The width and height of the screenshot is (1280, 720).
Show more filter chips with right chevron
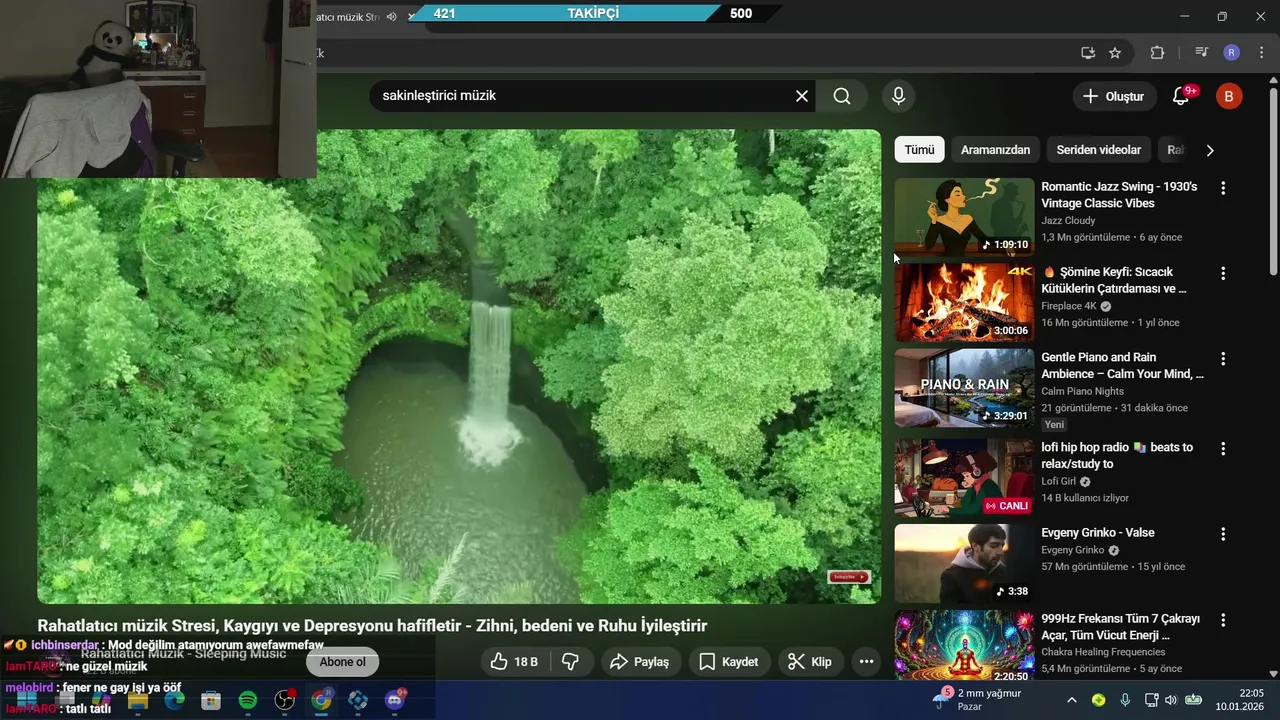point(1210,150)
